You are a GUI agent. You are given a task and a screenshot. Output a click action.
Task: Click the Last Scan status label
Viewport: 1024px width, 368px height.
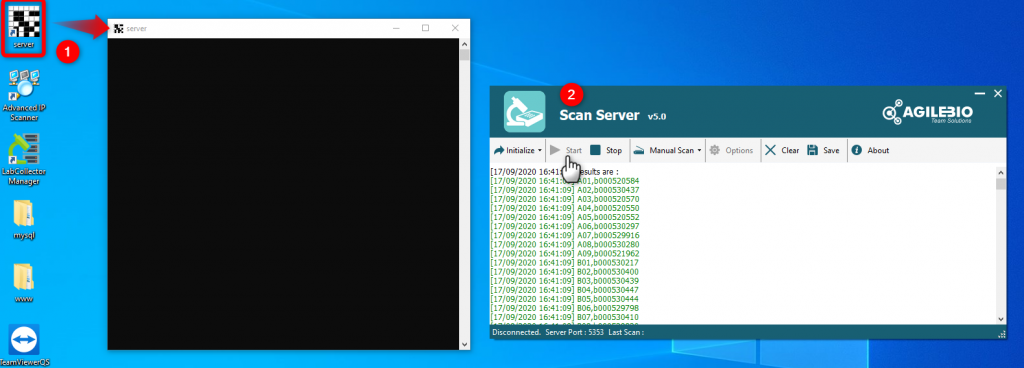click(626, 332)
